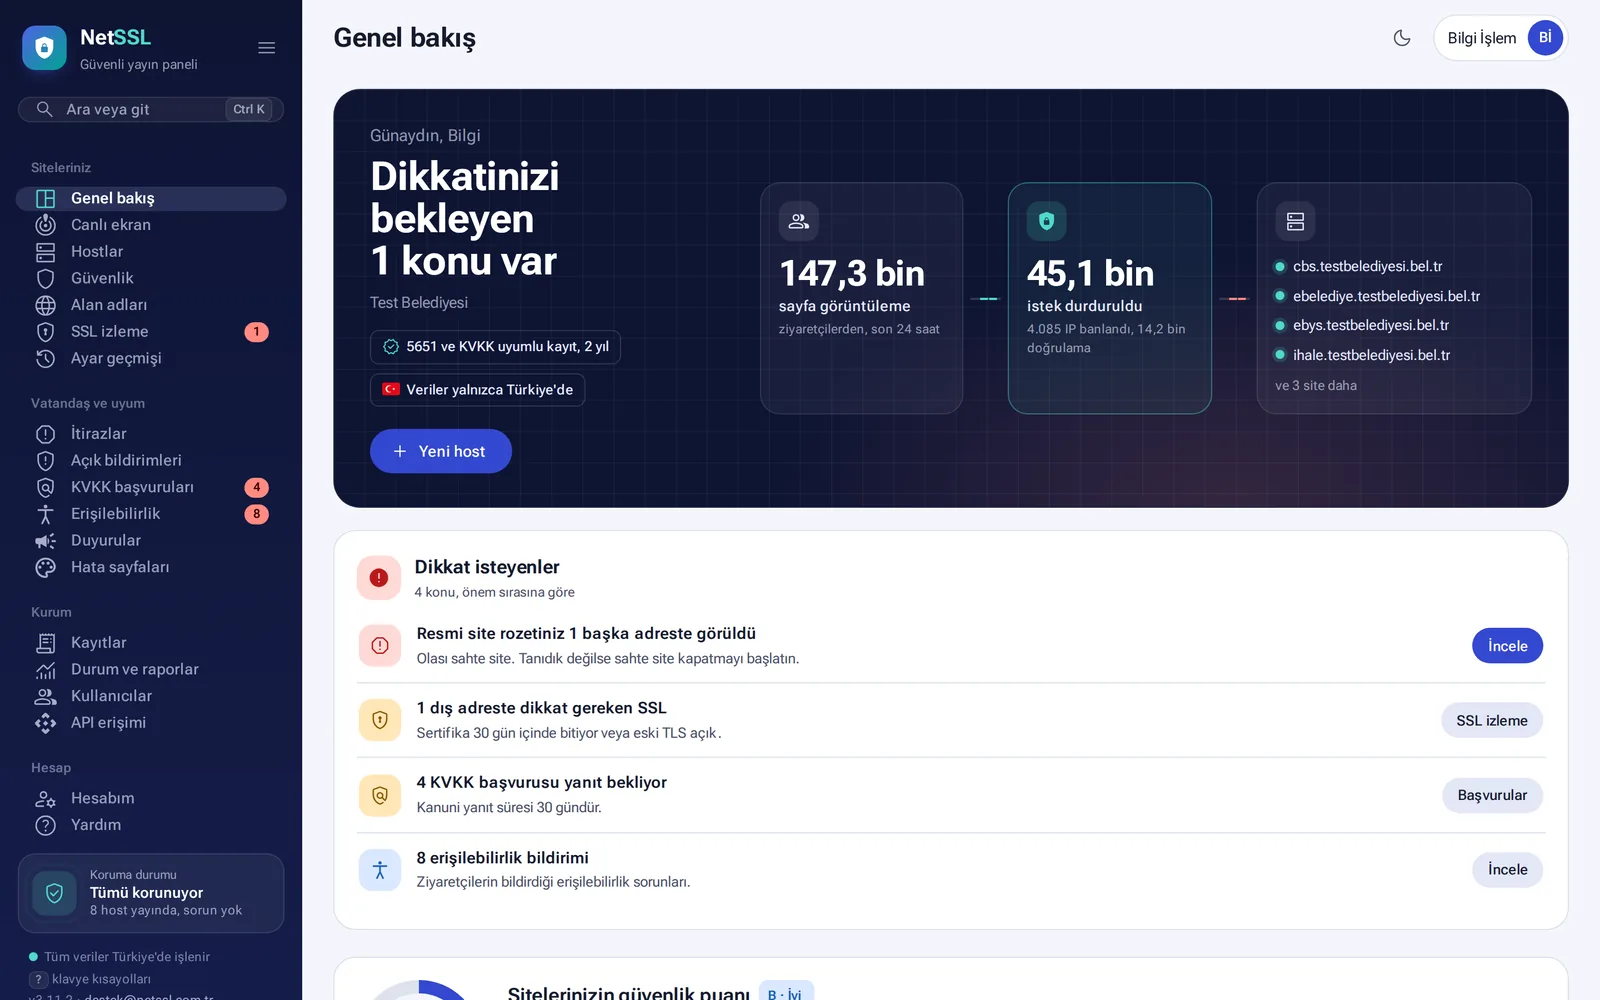Screen dimensions: 1600x1000
Task: Collapse sidebar with the hamburger icon
Action: tap(266, 48)
